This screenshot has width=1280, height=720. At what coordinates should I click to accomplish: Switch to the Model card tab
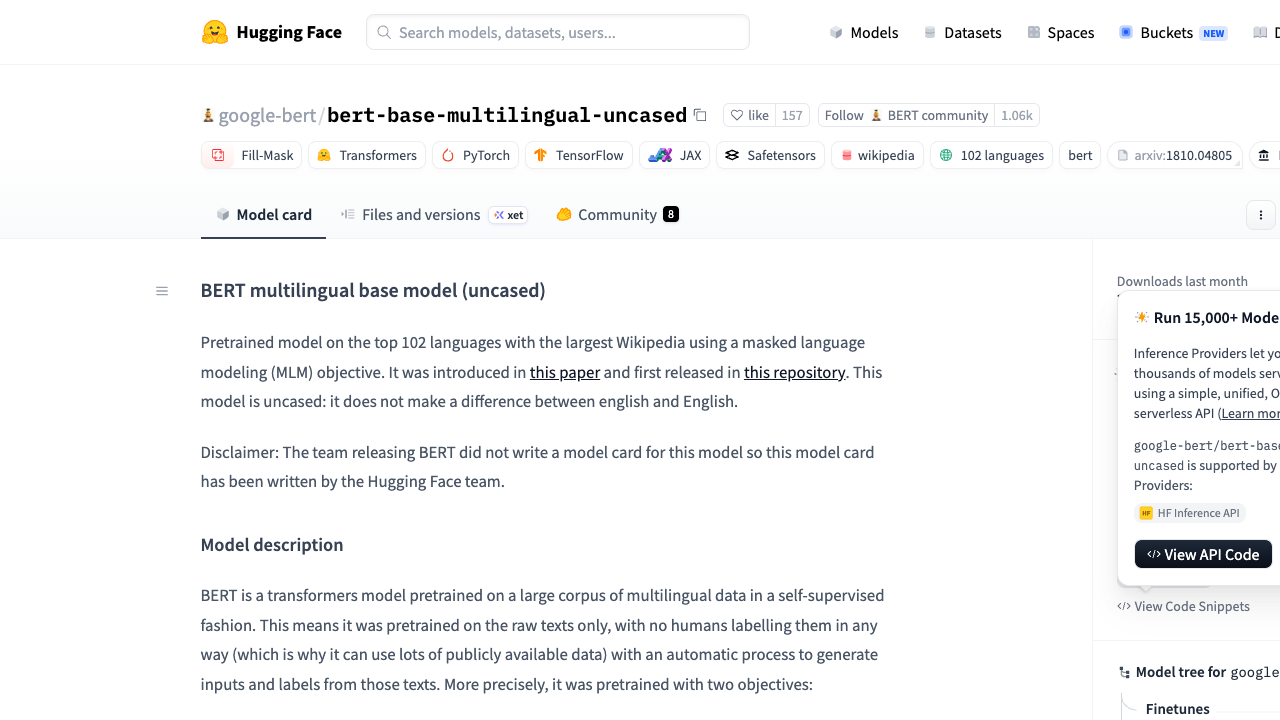coord(263,215)
